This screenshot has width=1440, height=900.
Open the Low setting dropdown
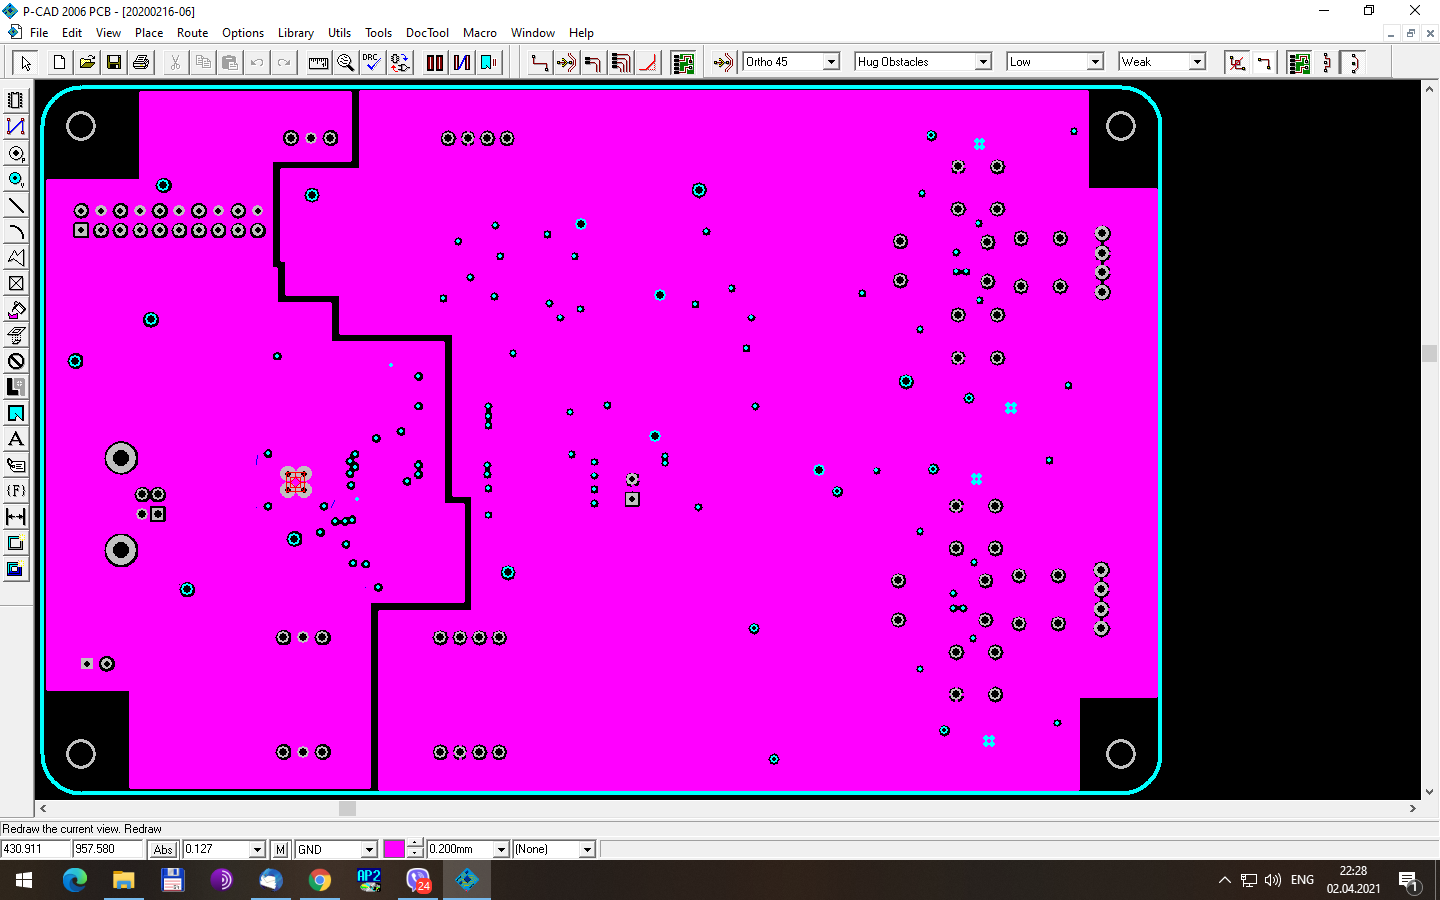coord(1095,62)
